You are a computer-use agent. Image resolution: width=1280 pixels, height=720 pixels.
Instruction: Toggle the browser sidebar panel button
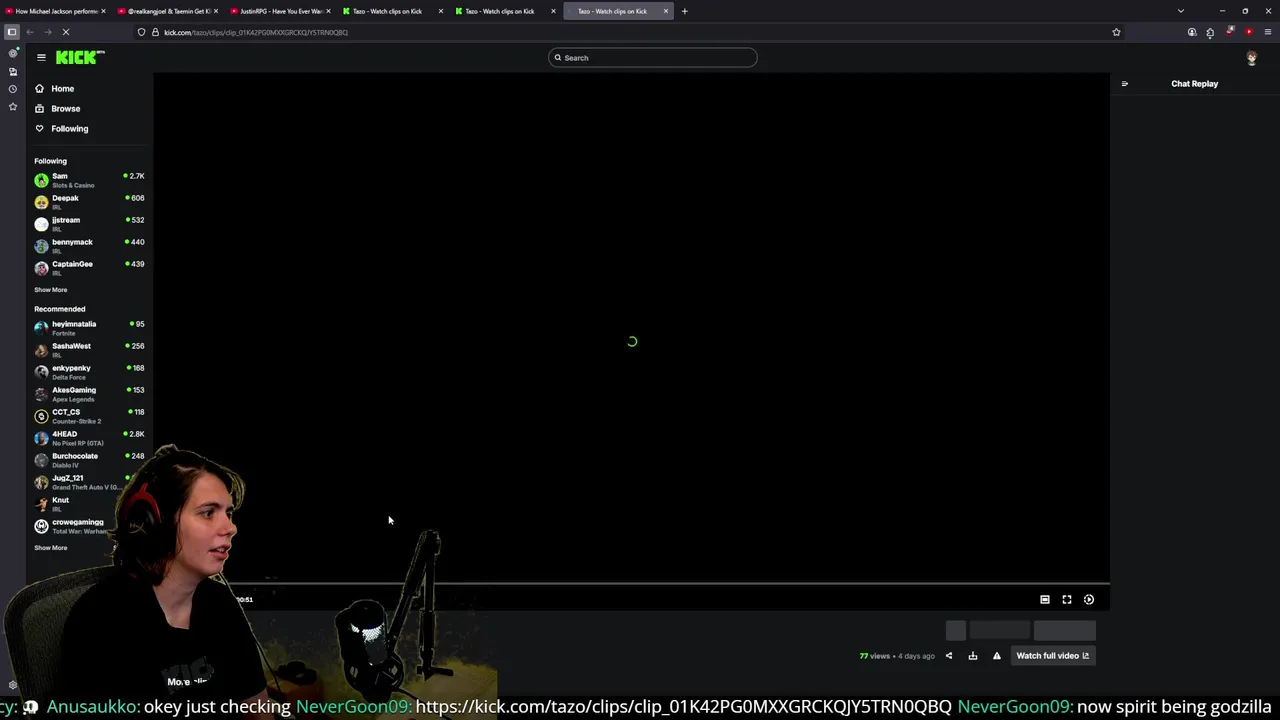point(12,32)
